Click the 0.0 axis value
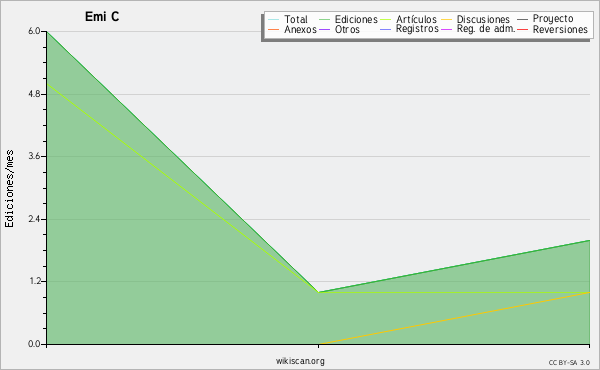600x370 pixels. (34, 344)
